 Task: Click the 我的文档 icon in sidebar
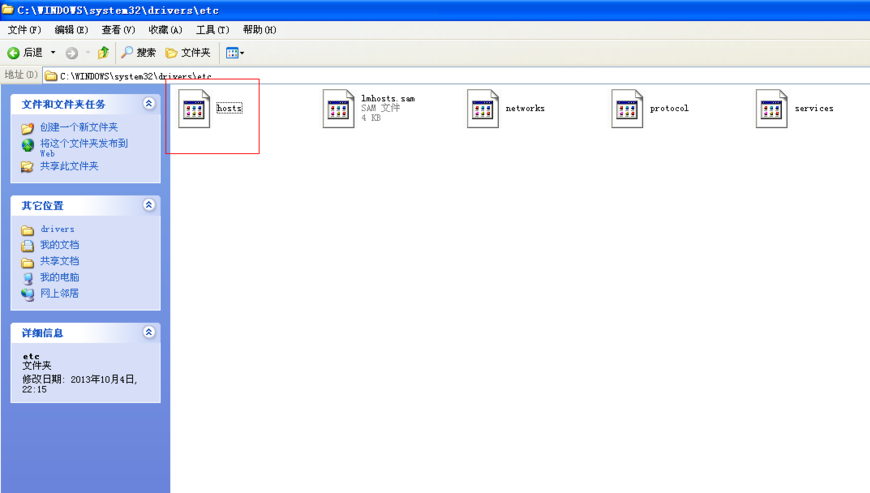(x=27, y=246)
